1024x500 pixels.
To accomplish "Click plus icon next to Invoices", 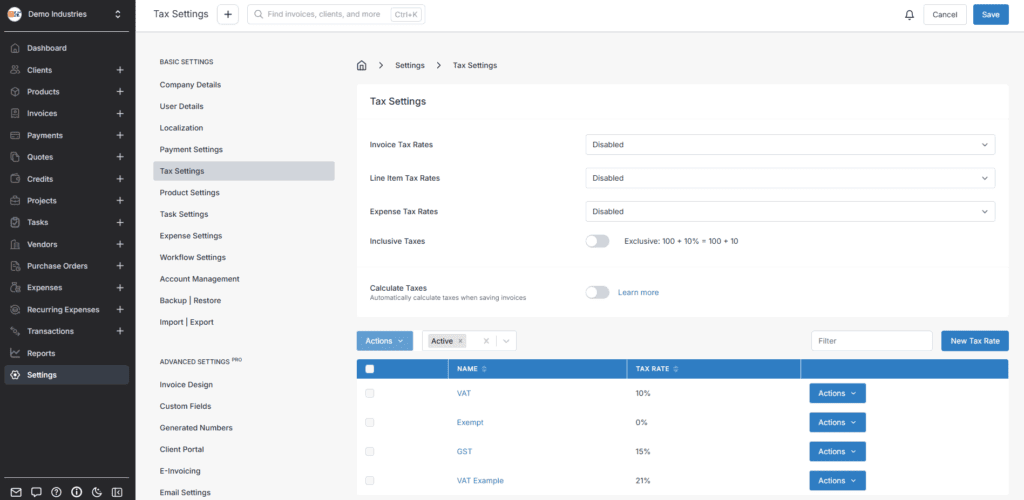I will pos(120,113).
